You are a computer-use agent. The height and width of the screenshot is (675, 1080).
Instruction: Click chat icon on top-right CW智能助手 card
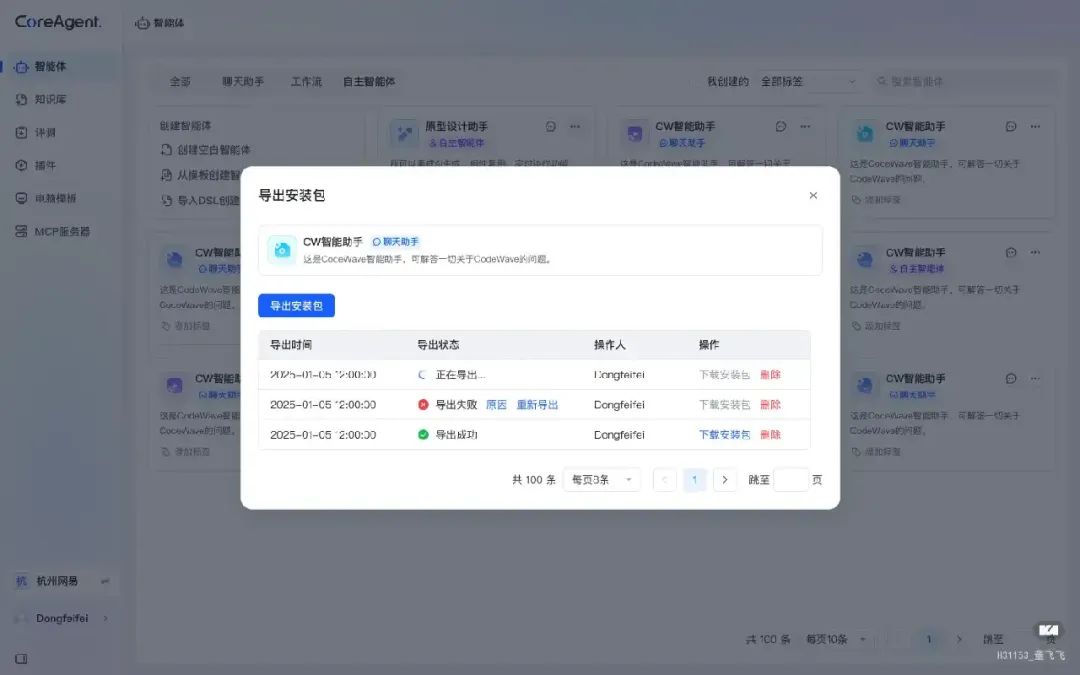pyautogui.click(x=1011, y=127)
